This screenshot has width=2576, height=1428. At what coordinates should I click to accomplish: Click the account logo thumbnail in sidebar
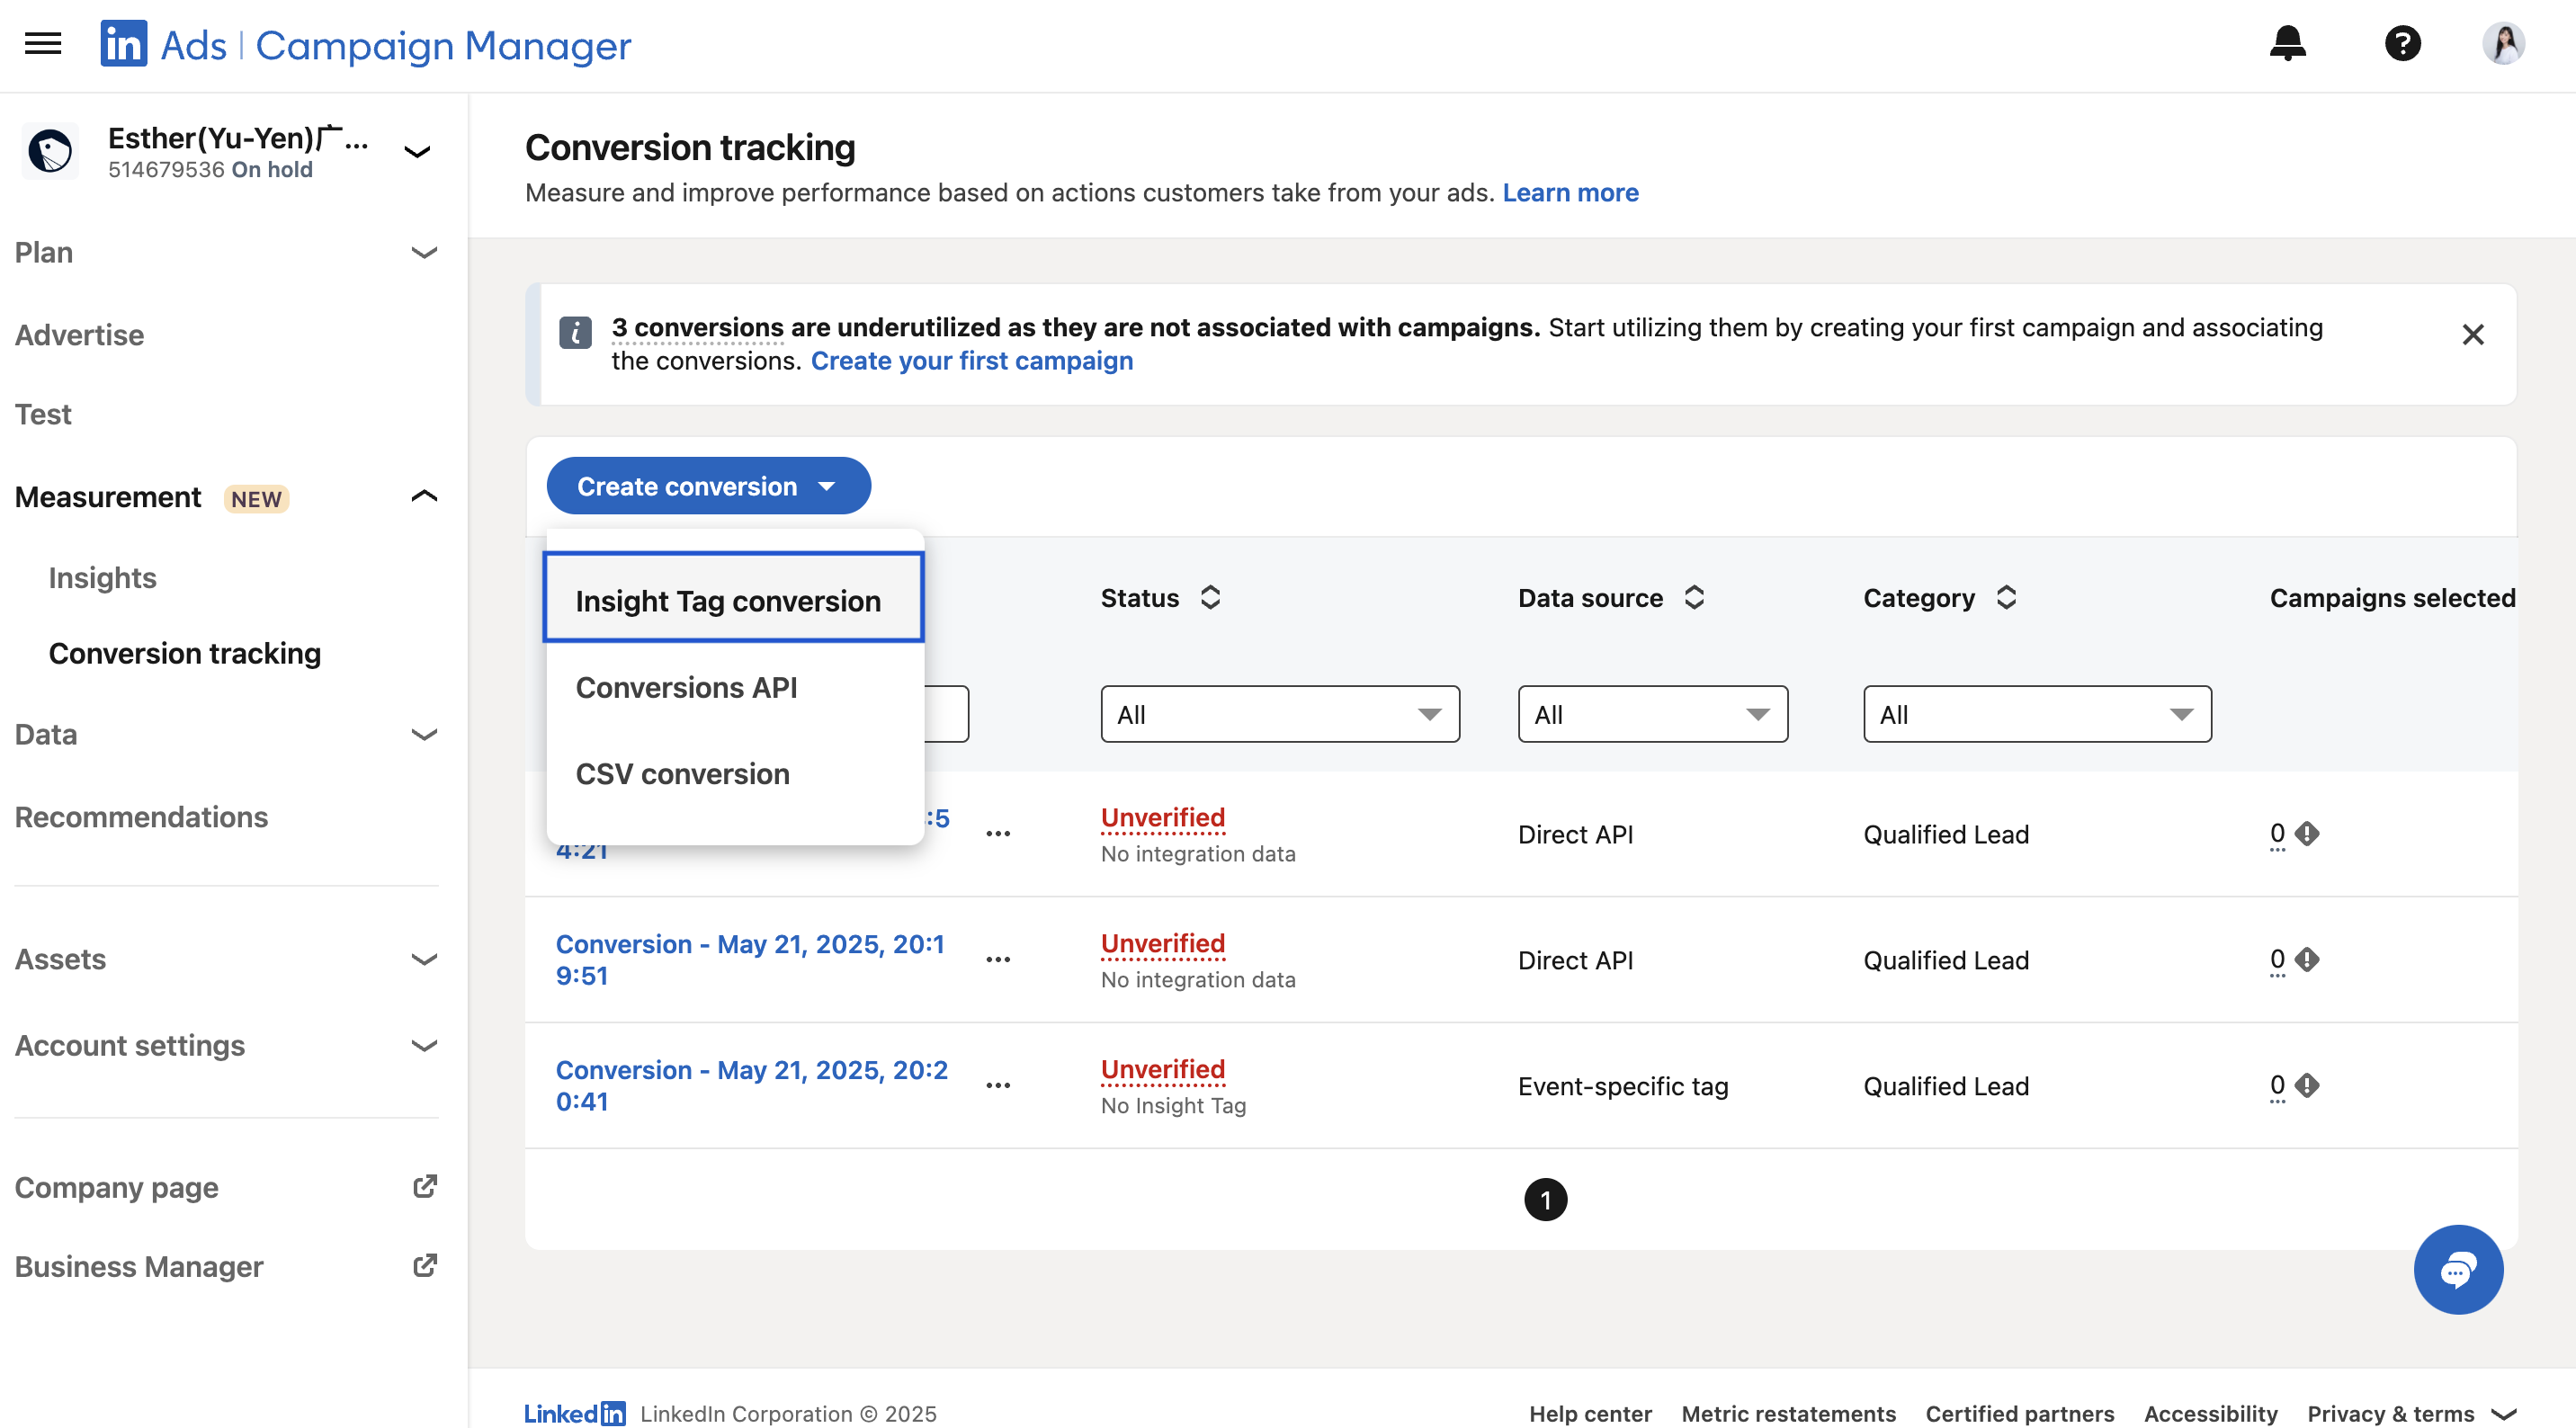tap(50, 152)
